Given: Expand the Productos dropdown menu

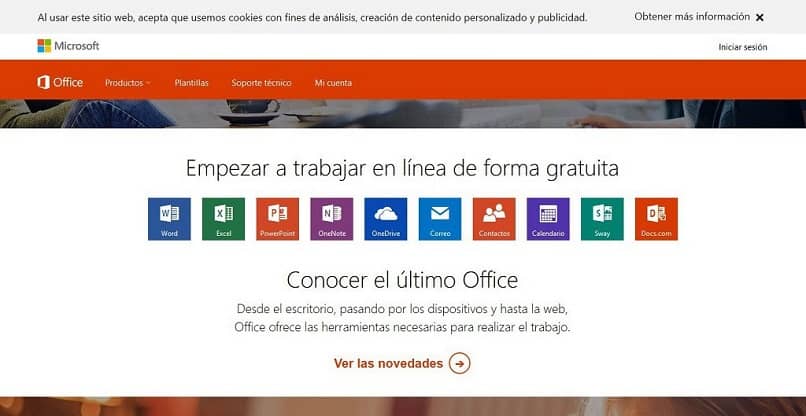Looking at the screenshot, I should click(x=127, y=83).
